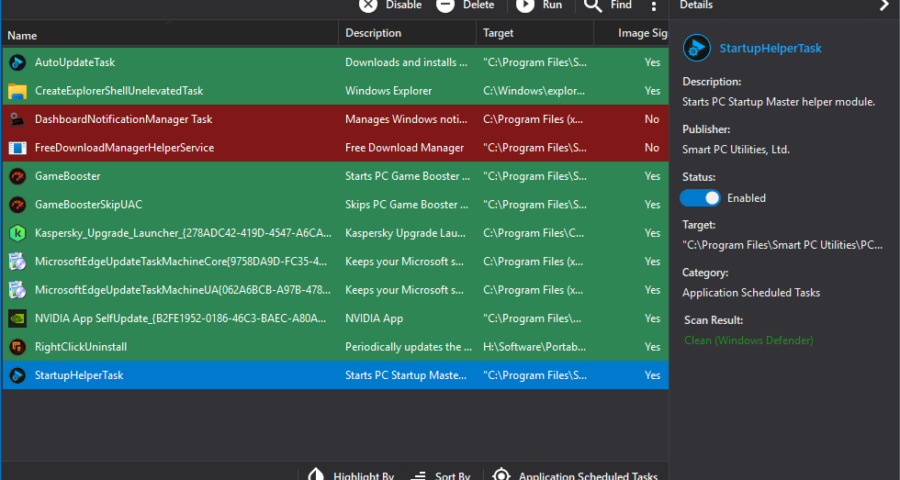Screen dimensions: 900x480
Task: Click the StartupHelperTask icon in Details
Action: tap(697, 48)
